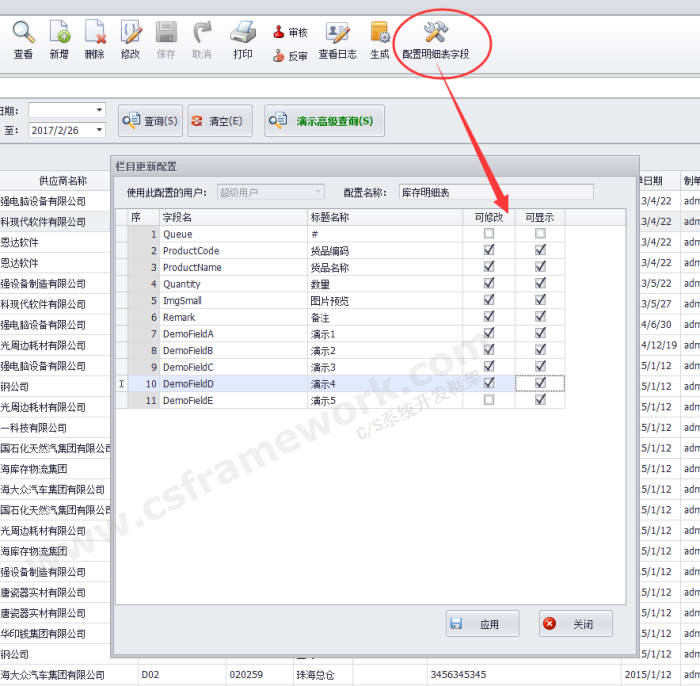Enable 可修改 checkbox for Queue row

click(489, 234)
